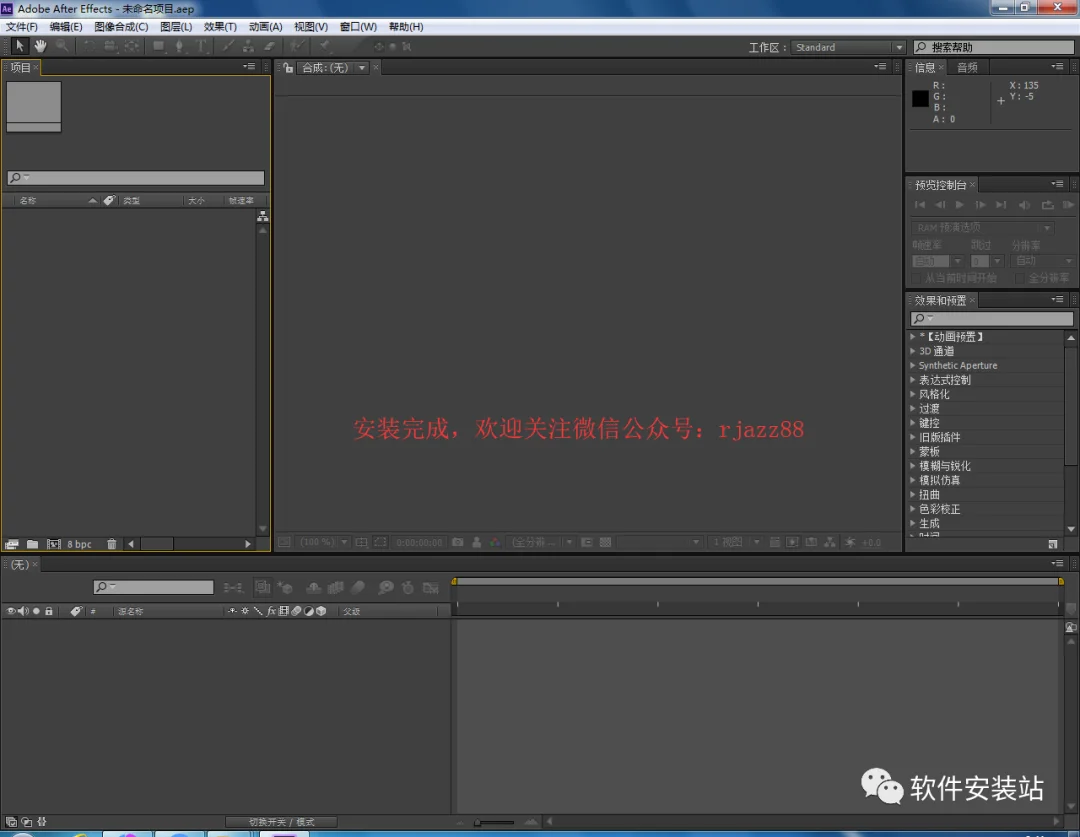Open the 窗口(W) menu
The height and width of the screenshot is (837, 1080).
point(358,27)
